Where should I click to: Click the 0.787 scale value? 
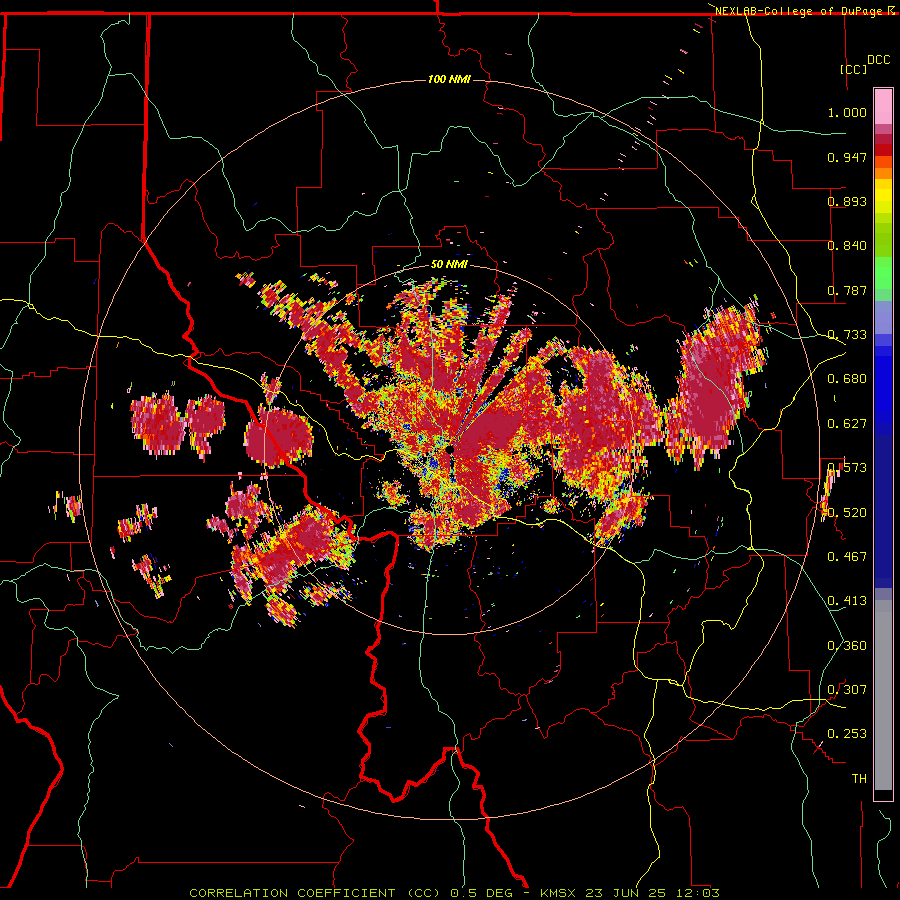(847, 290)
